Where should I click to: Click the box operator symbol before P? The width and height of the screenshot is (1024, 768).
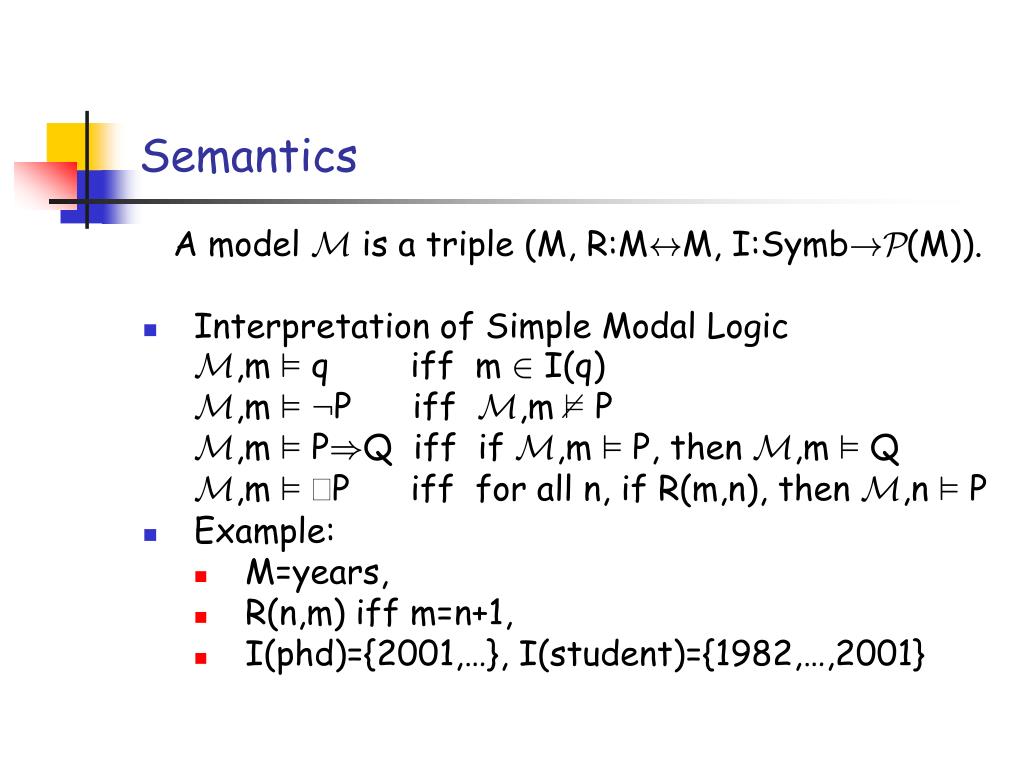click(321, 489)
